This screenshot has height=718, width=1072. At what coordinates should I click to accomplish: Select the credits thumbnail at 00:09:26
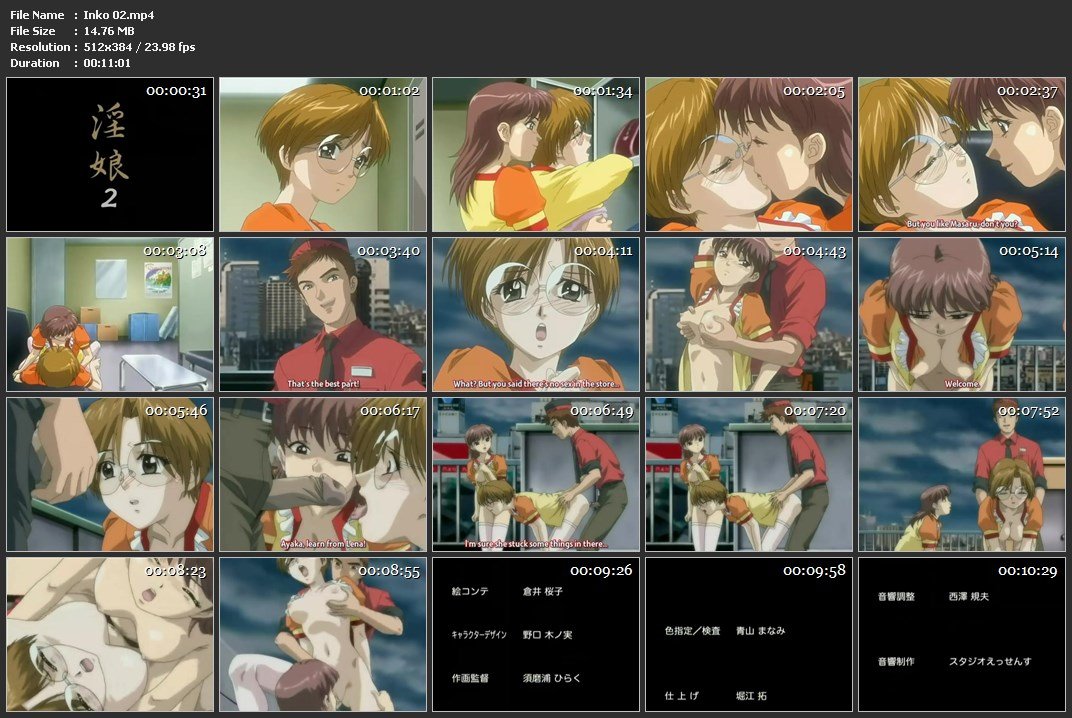coord(536,635)
